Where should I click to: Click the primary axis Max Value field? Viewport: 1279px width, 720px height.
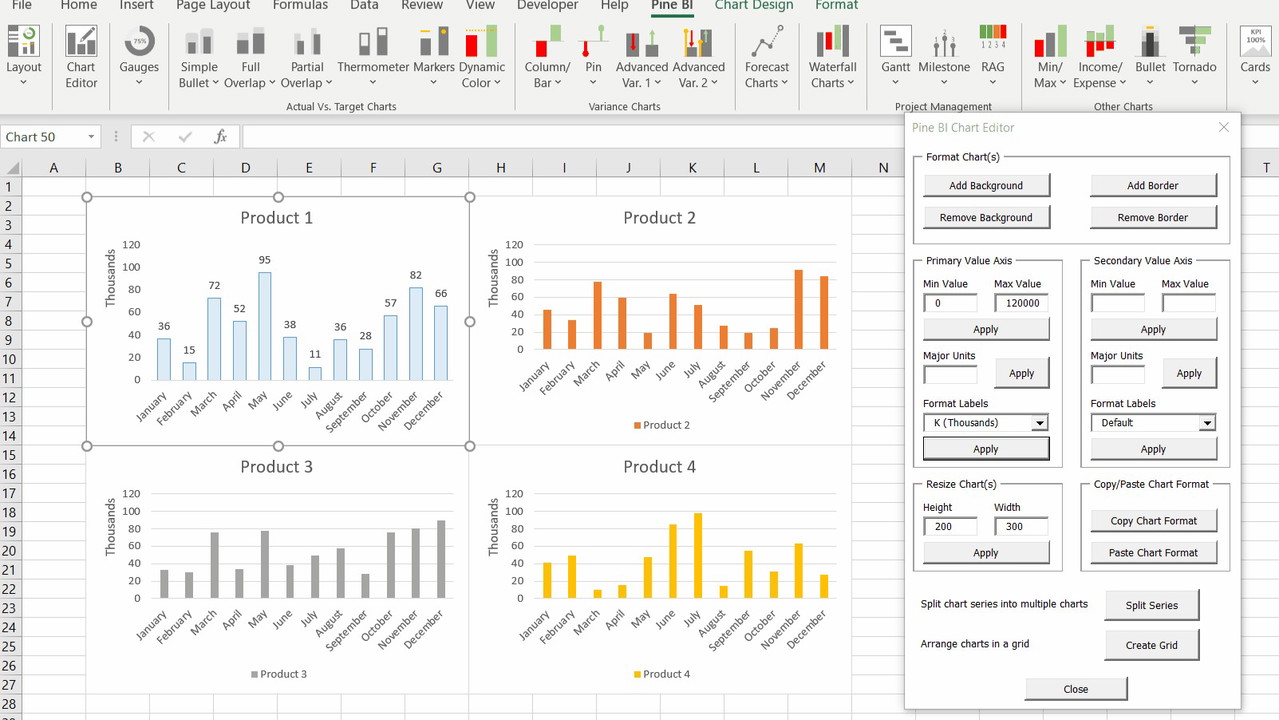coord(1021,303)
